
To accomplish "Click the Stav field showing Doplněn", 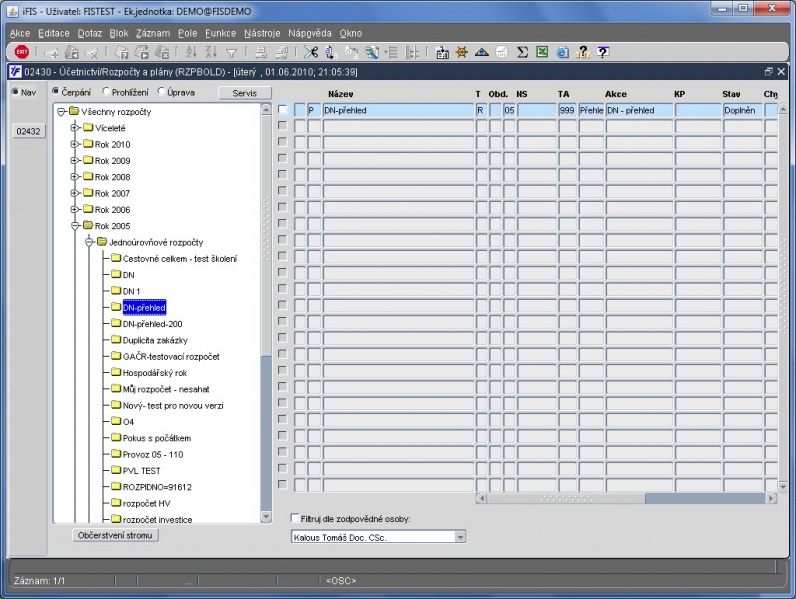I will tap(742, 110).
